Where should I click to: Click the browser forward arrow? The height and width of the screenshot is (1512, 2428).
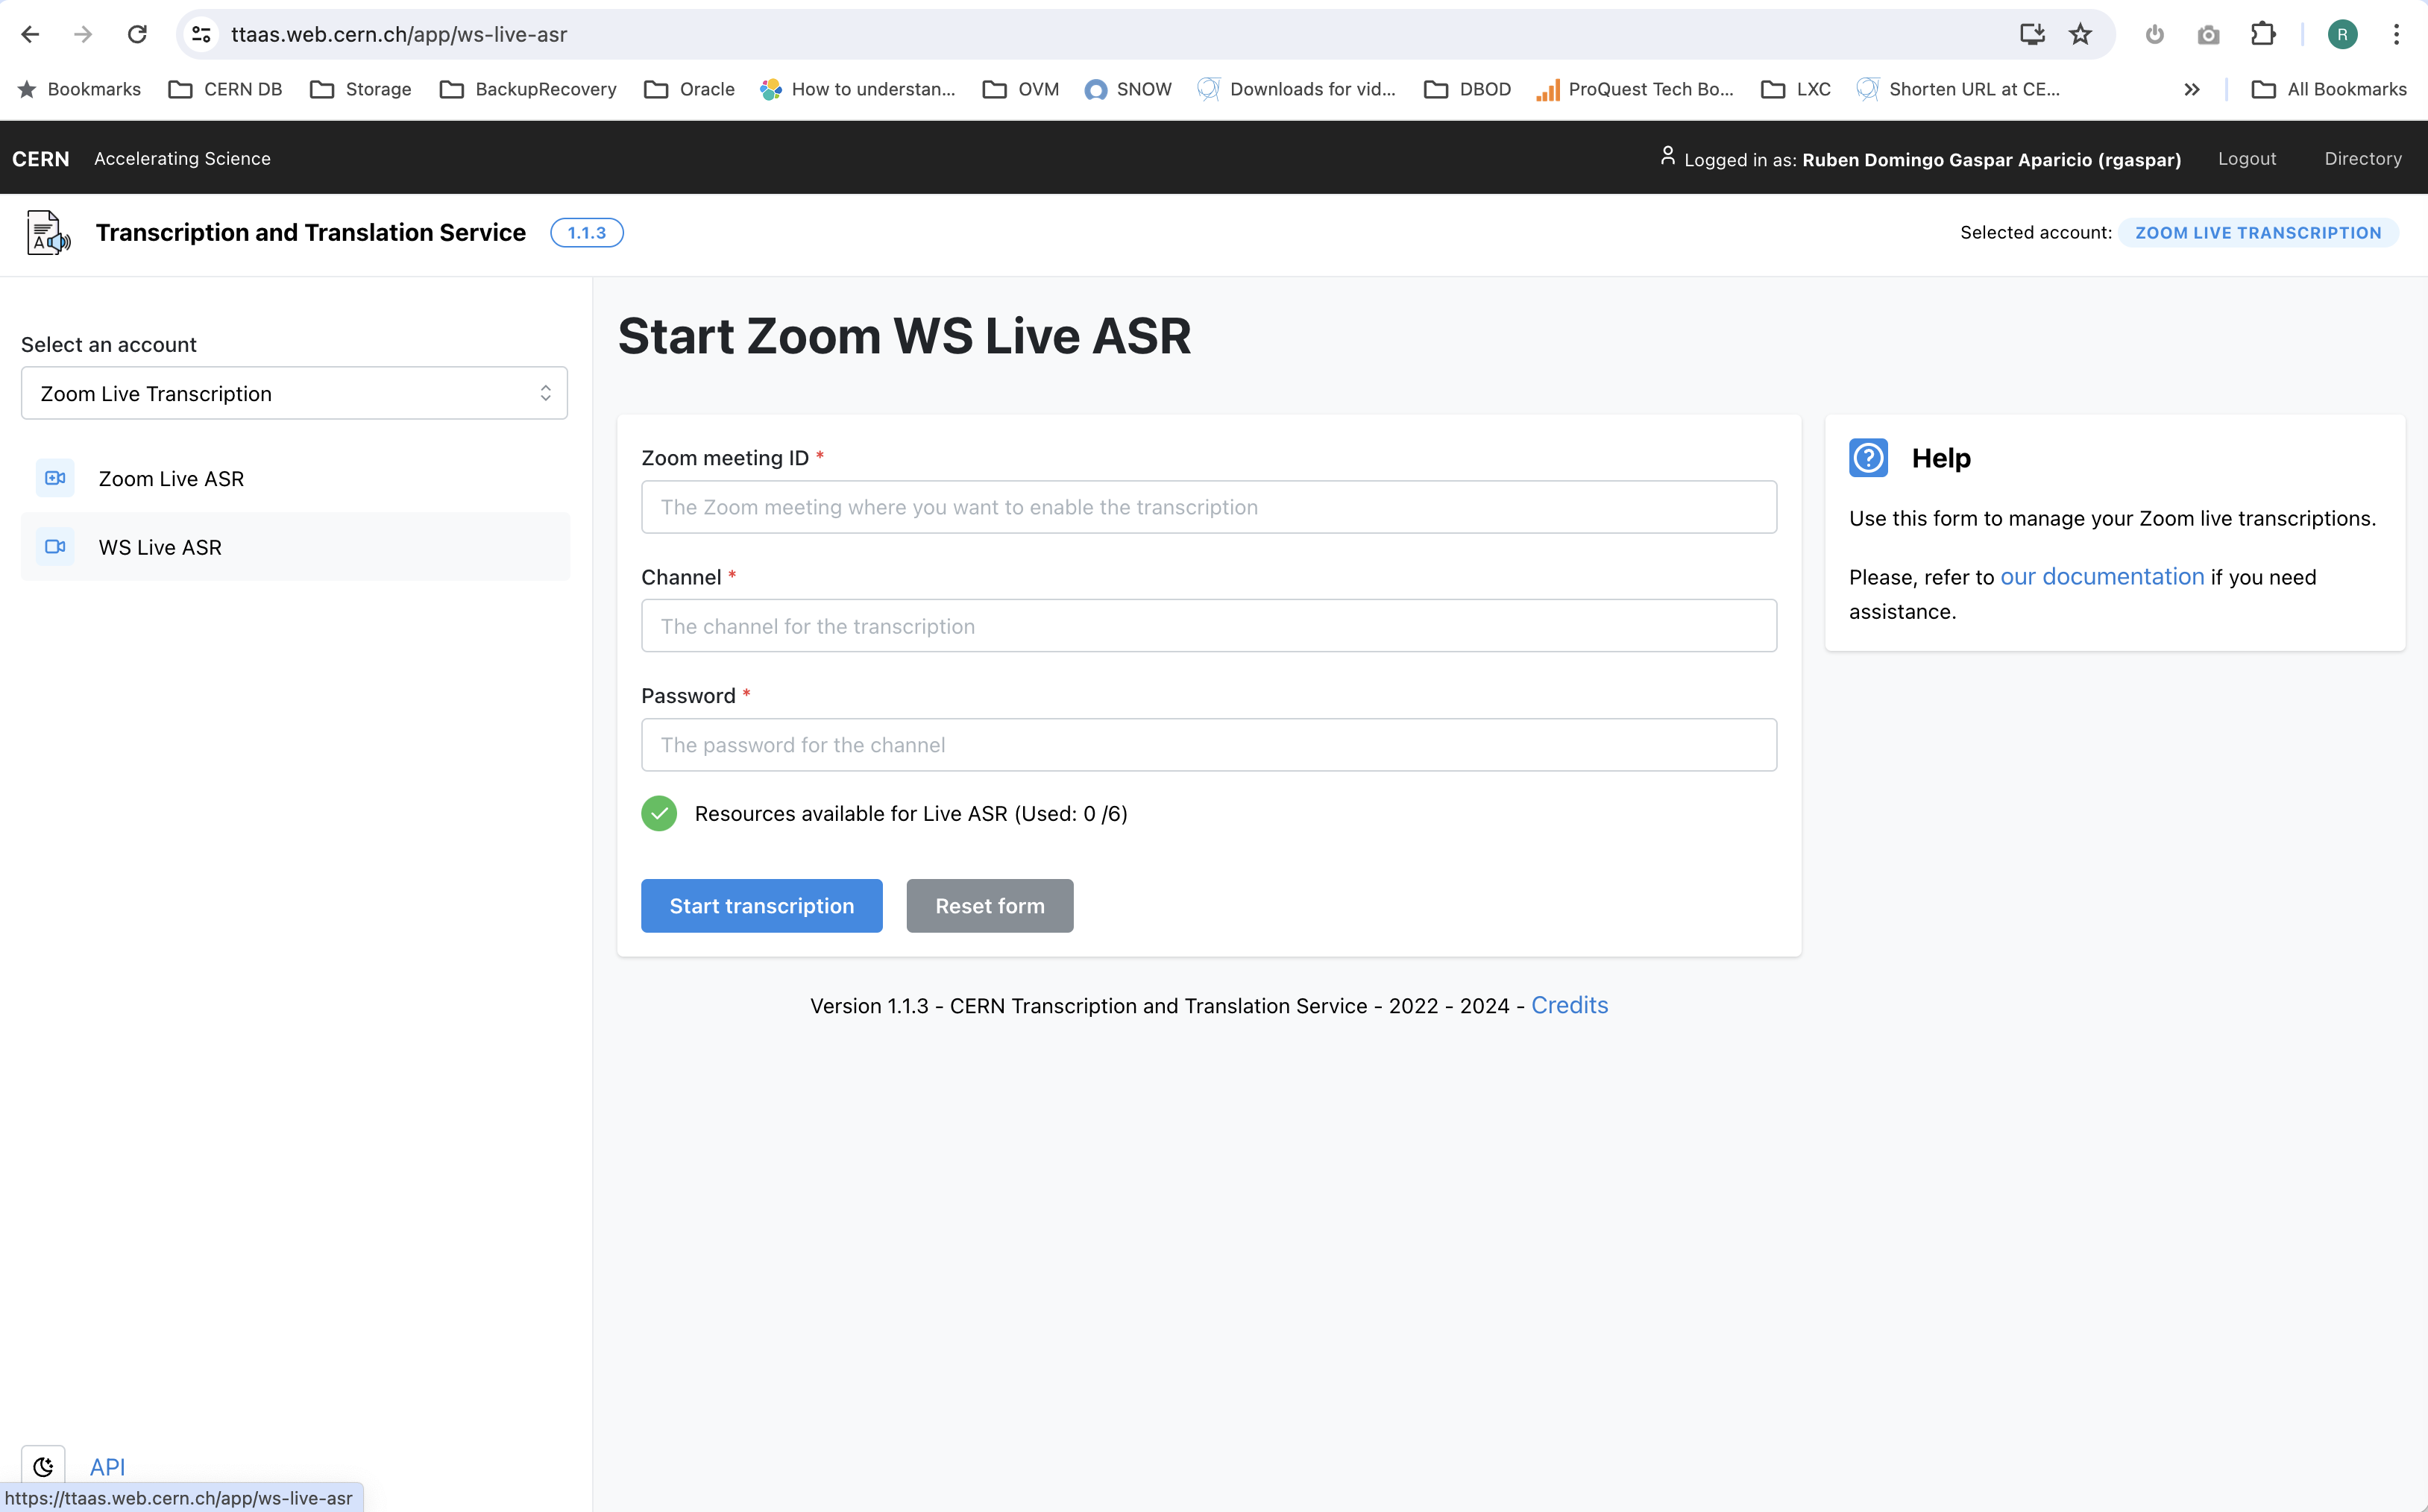click(x=83, y=34)
